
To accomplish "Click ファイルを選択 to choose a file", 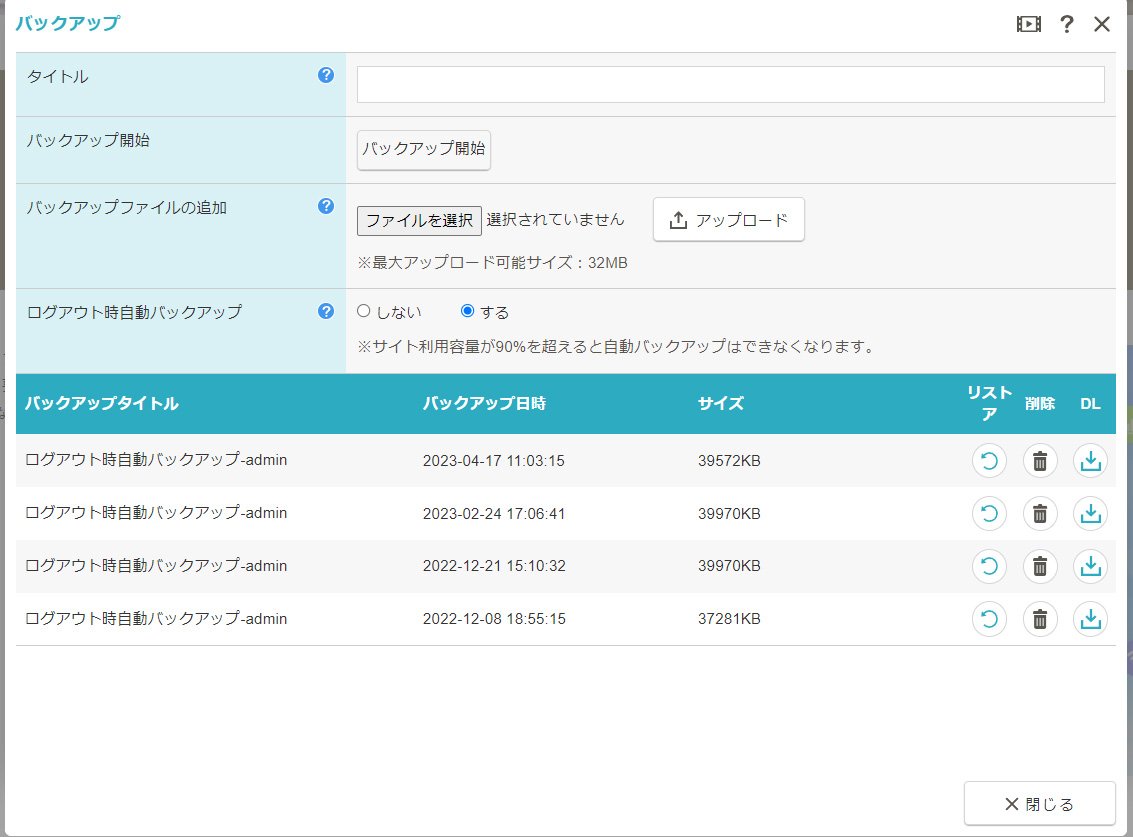I will click(x=419, y=220).
